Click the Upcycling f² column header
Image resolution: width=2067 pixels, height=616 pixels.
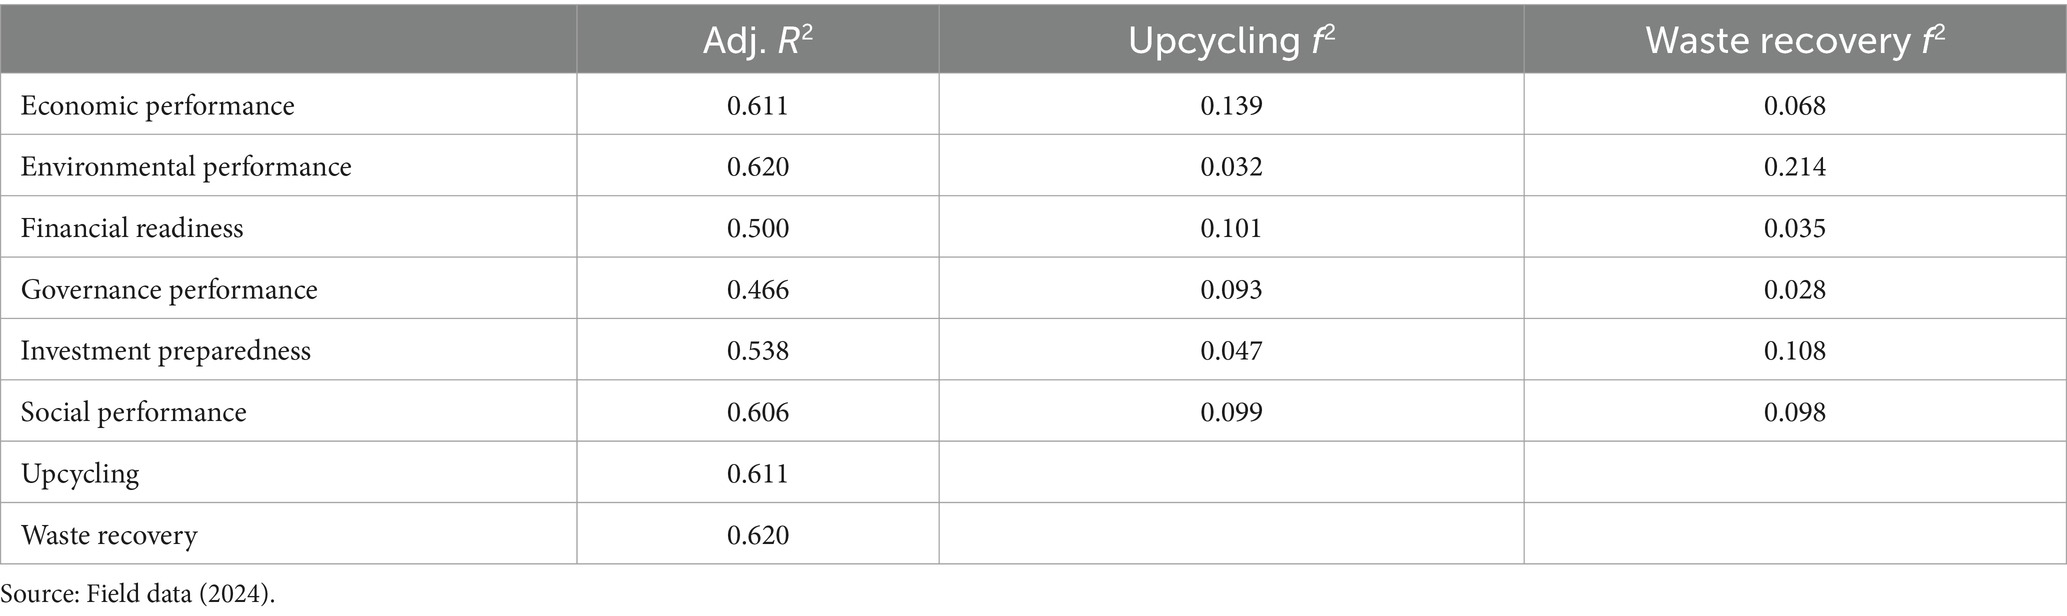(1232, 40)
